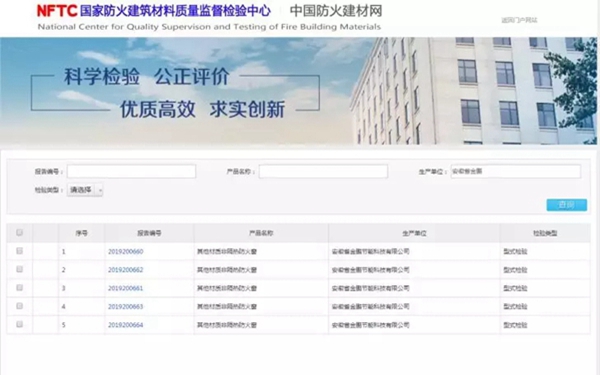The width and height of the screenshot is (600, 375).
Task: Check the box for row 2019200663
Action: (x=20, y=306)
